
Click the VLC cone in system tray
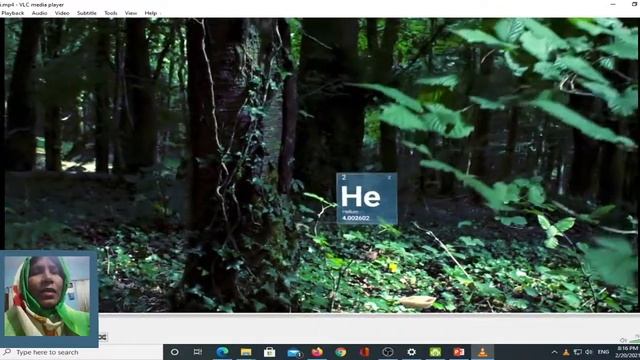click(566, 352)
